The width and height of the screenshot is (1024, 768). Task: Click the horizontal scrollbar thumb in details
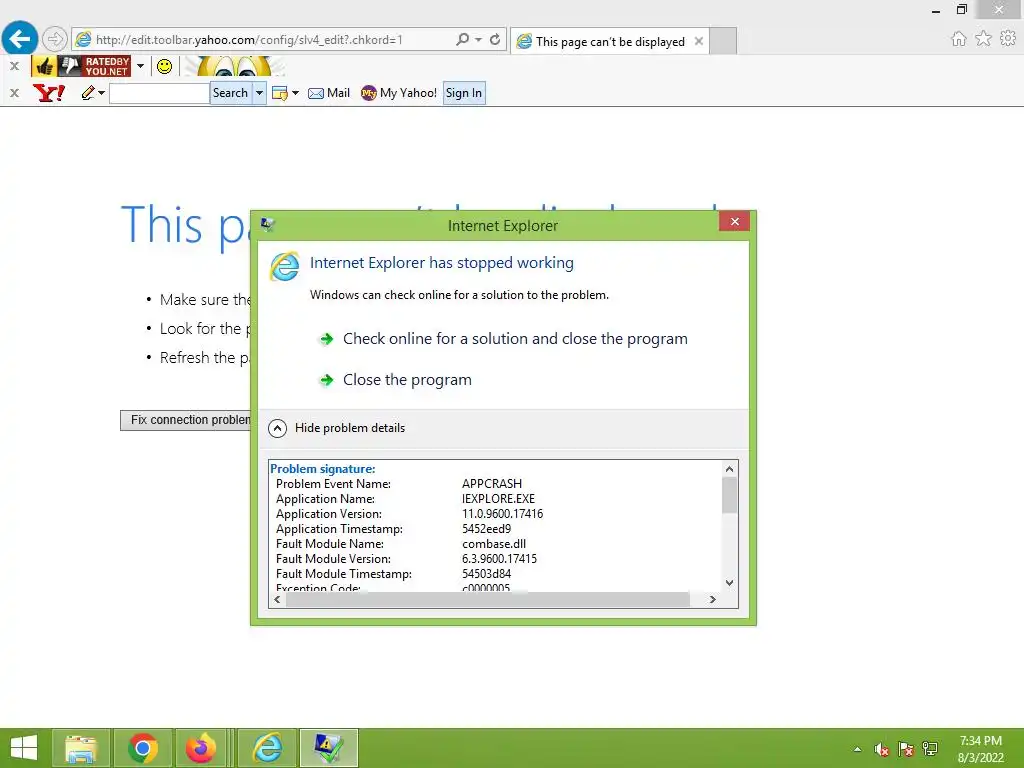(x=488, y=600)
